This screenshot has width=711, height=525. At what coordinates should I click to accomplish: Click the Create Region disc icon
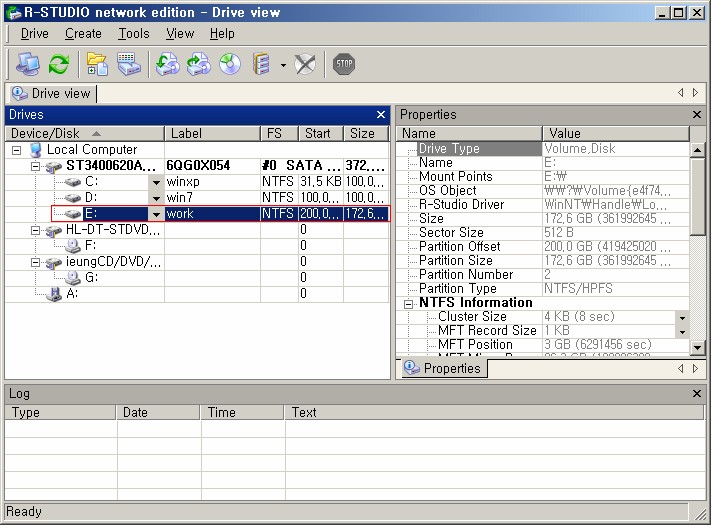coord(230,64)
